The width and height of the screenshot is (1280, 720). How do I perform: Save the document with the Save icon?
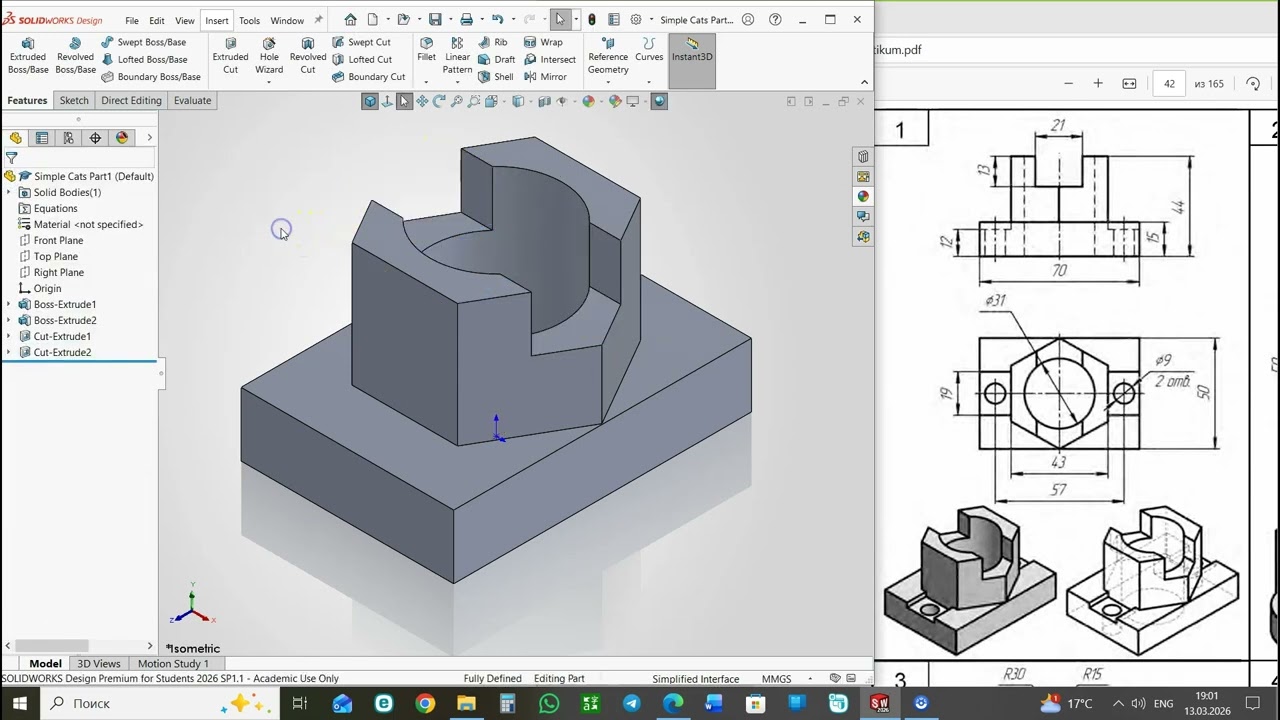click(435, 20)
